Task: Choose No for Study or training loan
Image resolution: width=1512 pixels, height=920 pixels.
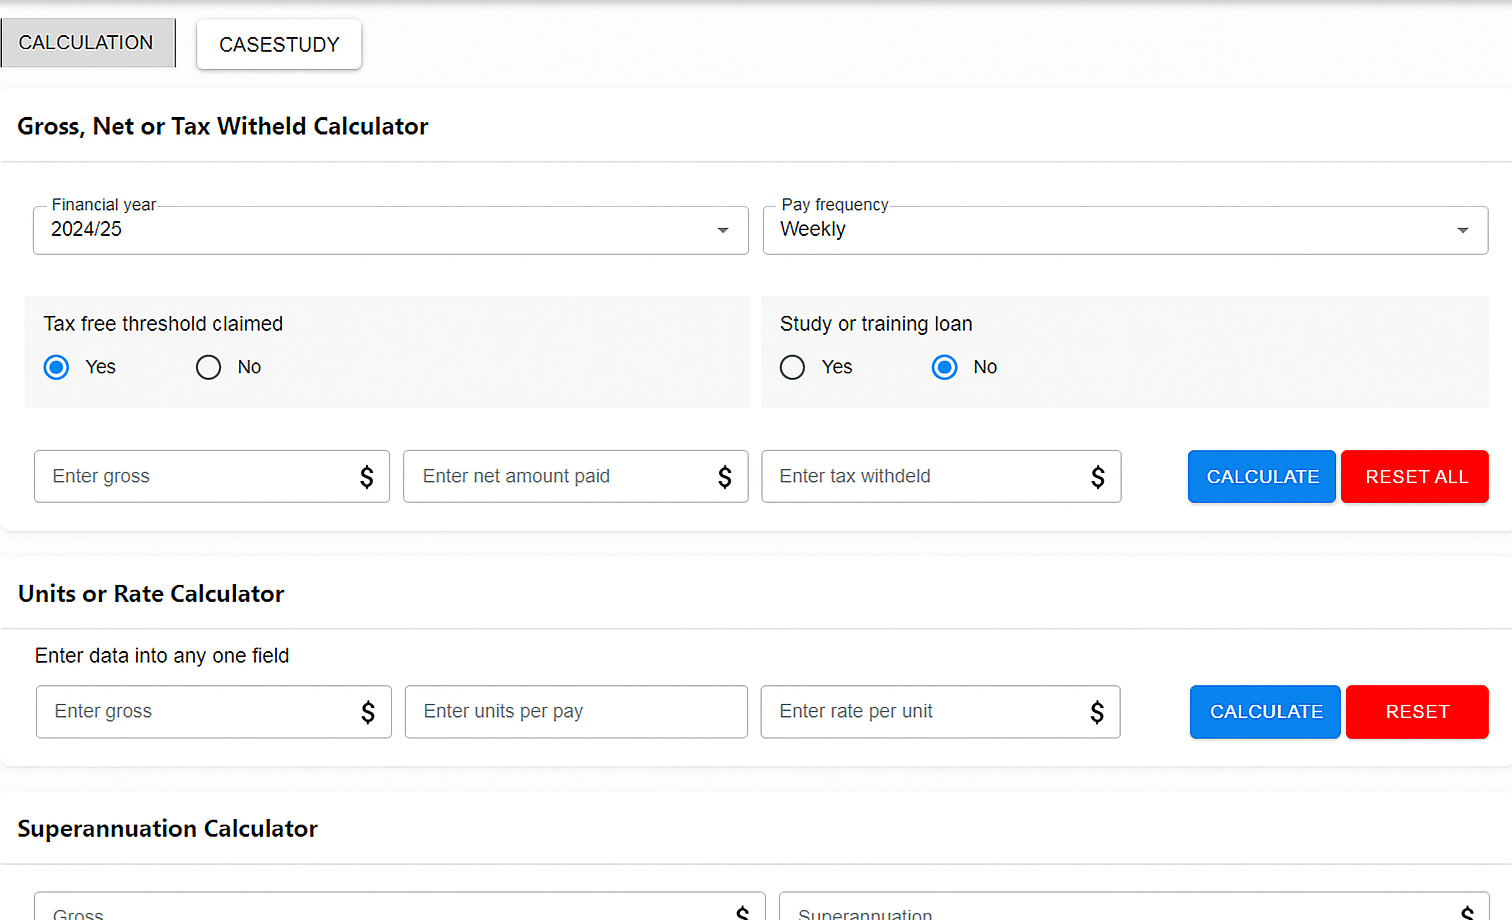Action: pyautogui.click(x=945, y=367)
